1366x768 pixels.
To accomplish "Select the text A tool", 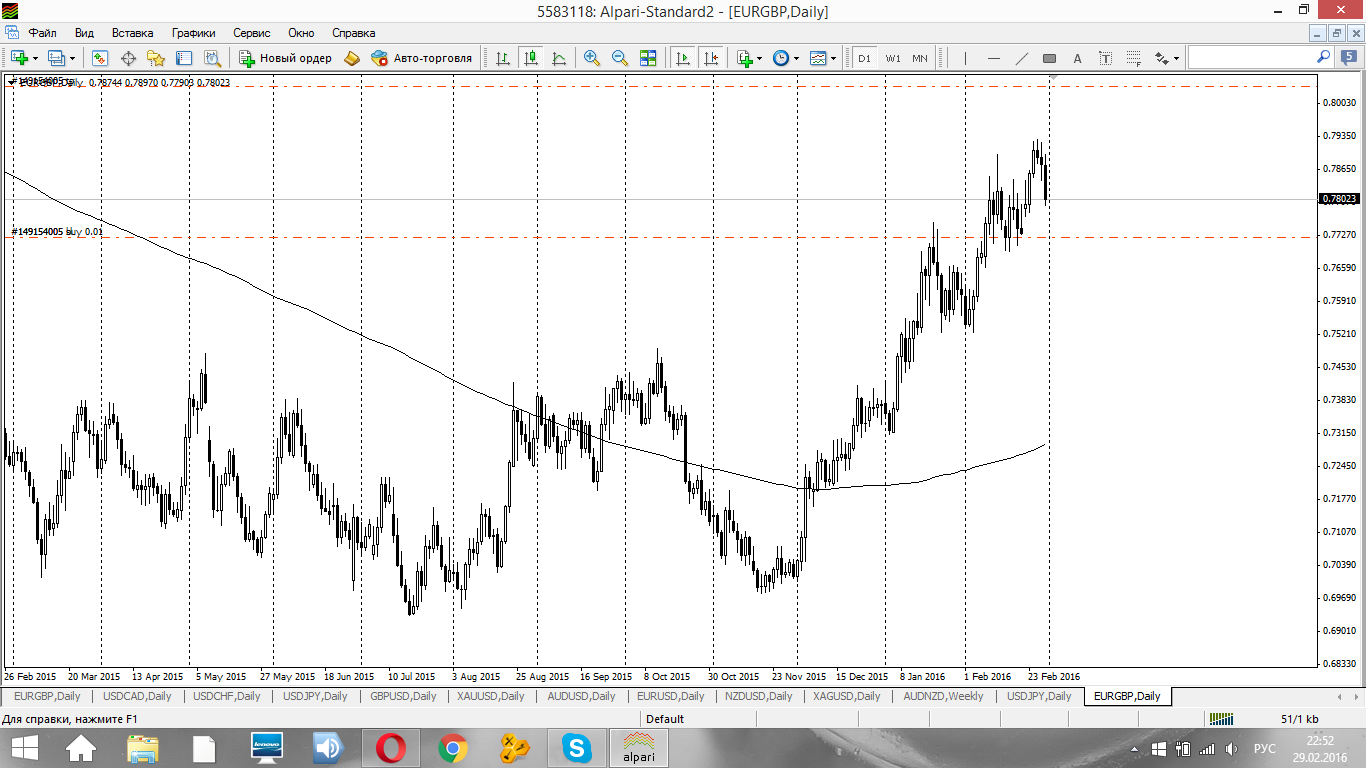I will click(x=1077, y=58).
